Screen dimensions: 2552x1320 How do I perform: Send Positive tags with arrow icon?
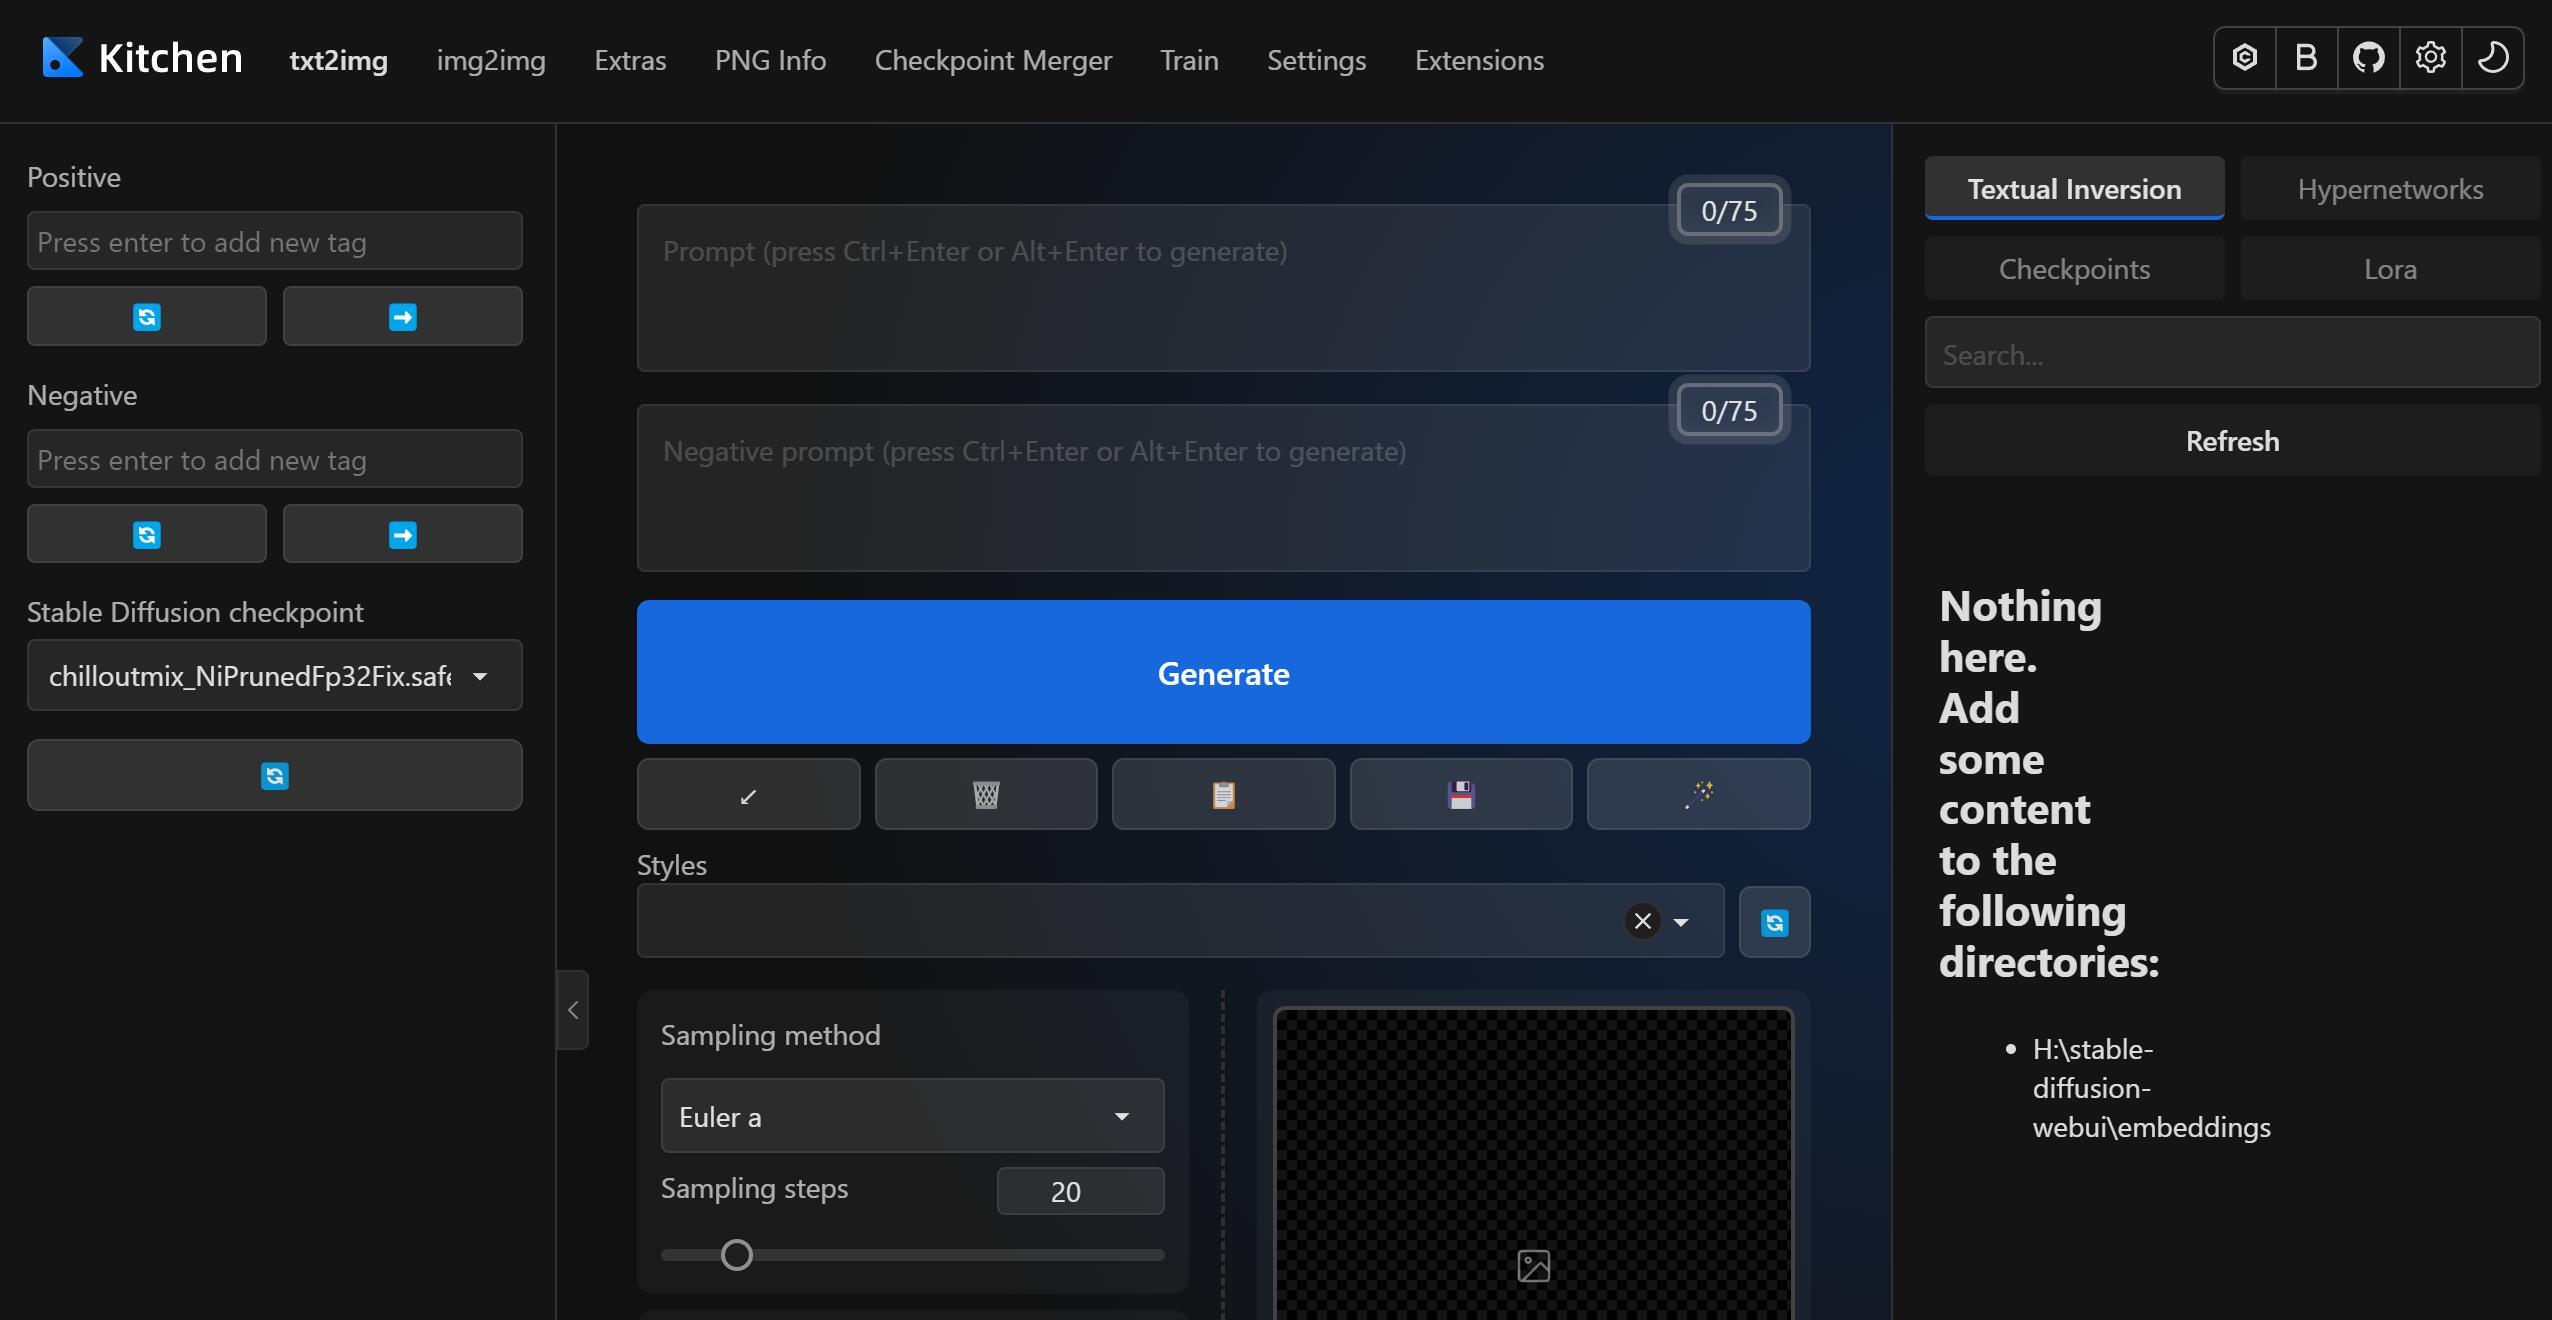(x=402, y=317)
